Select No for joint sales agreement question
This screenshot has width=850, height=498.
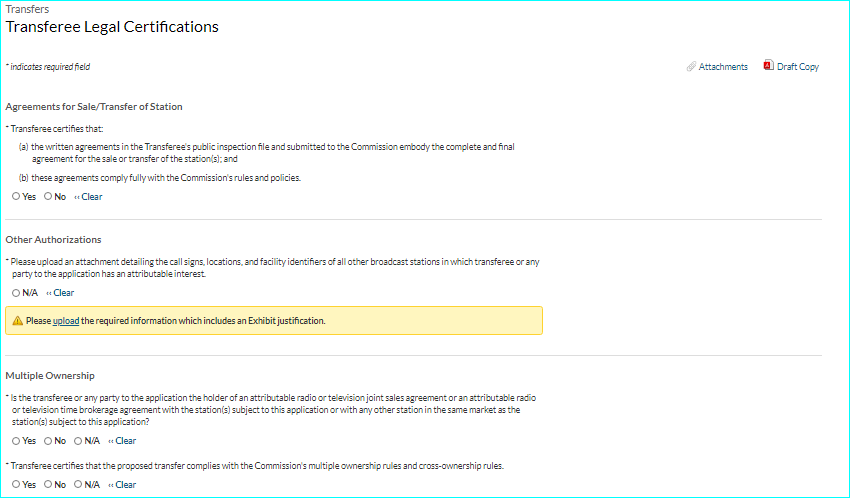click(48, 441)
